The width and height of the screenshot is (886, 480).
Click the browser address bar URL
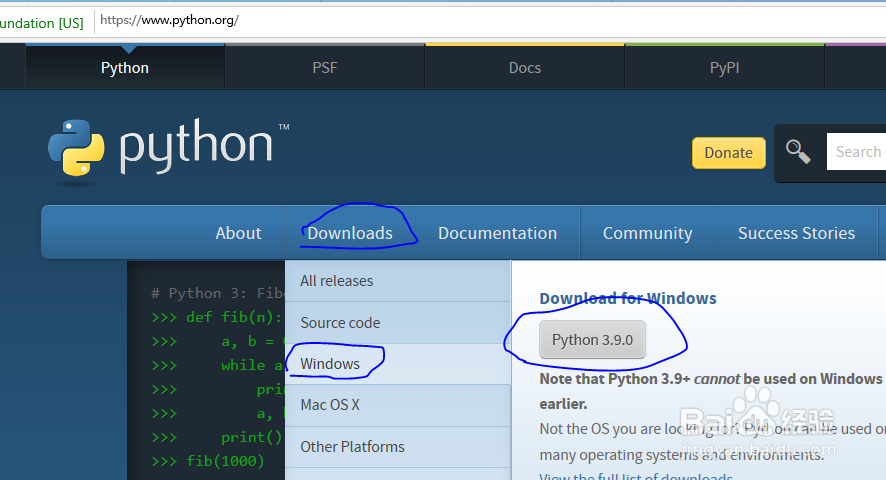coord(170,20)
